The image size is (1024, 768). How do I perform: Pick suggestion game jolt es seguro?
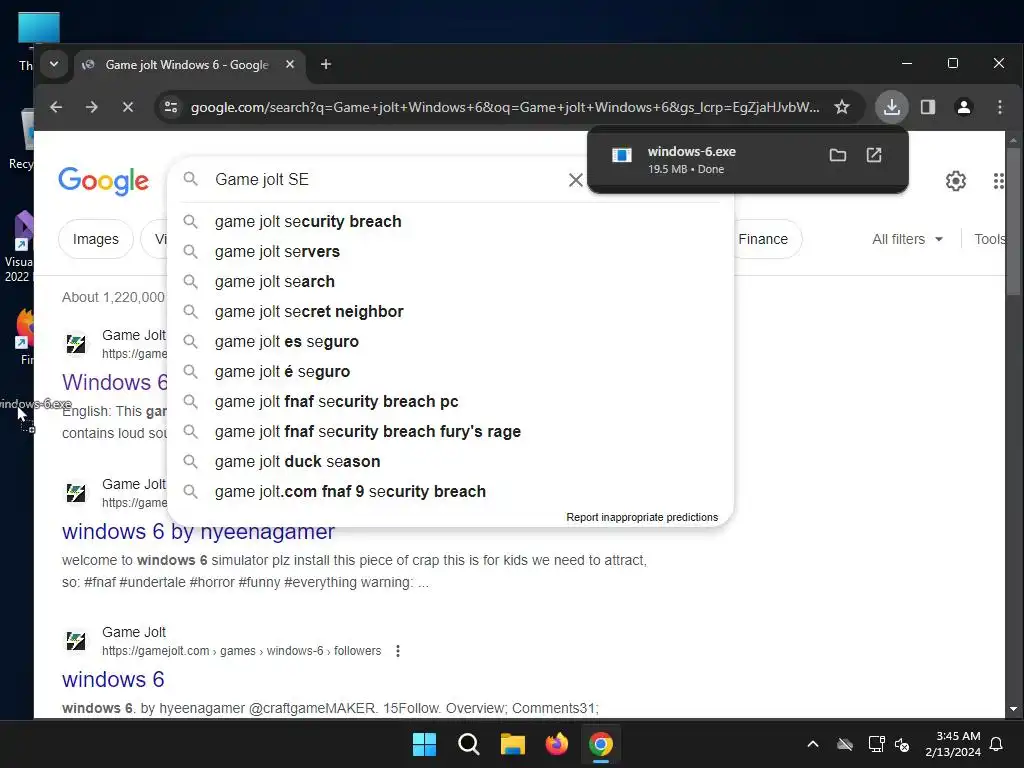(x=451, y=342)
